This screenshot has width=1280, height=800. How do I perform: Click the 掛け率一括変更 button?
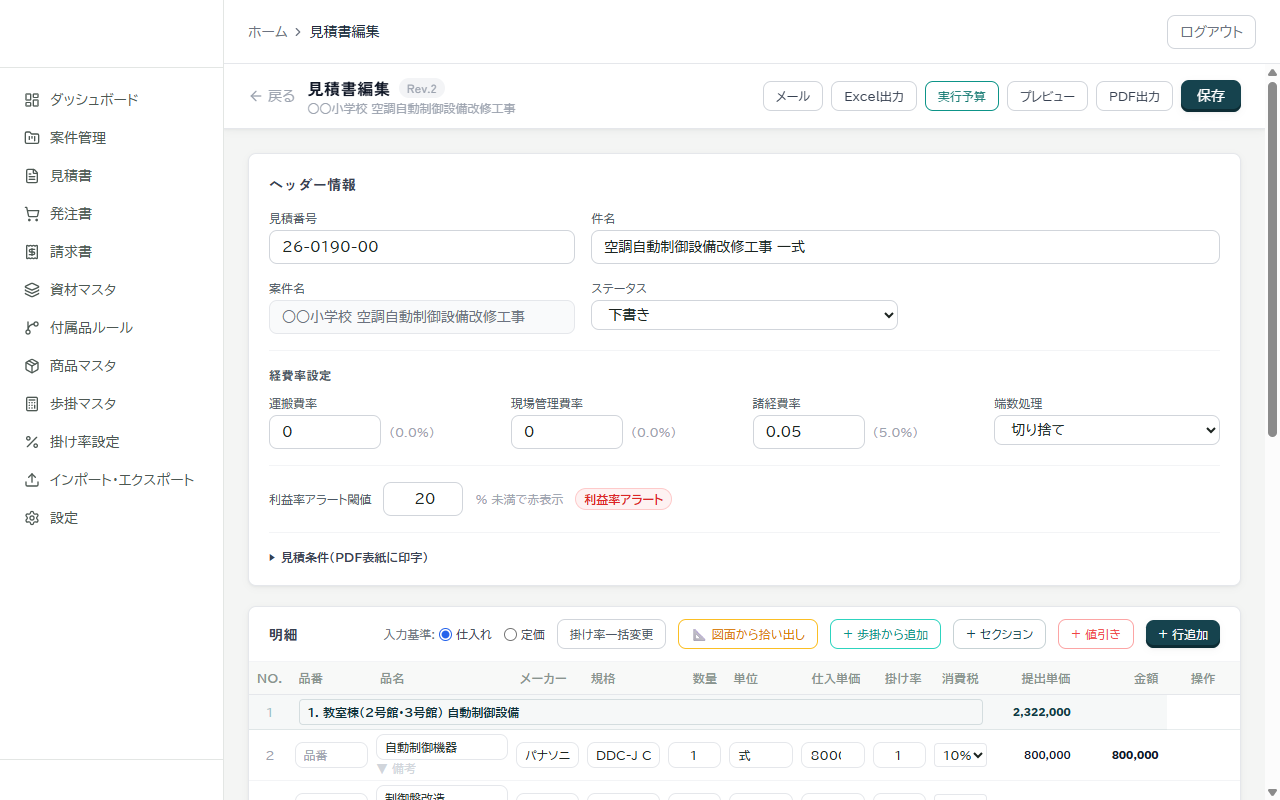611,634
